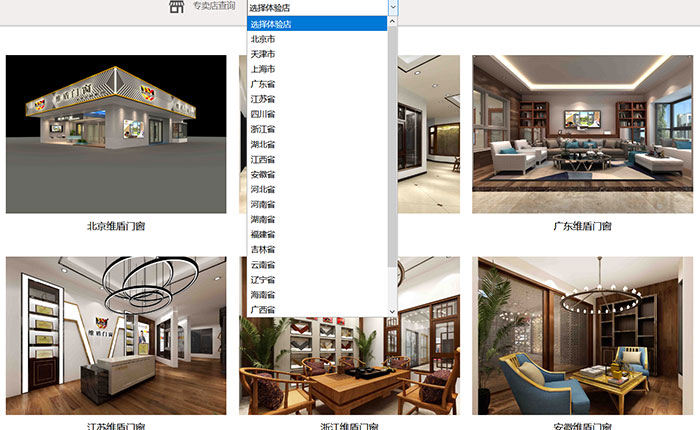The height and width of the screenshot is (430, 700).
Task: Click the dropdown list scroll down arrow
Action: point(392,312)
